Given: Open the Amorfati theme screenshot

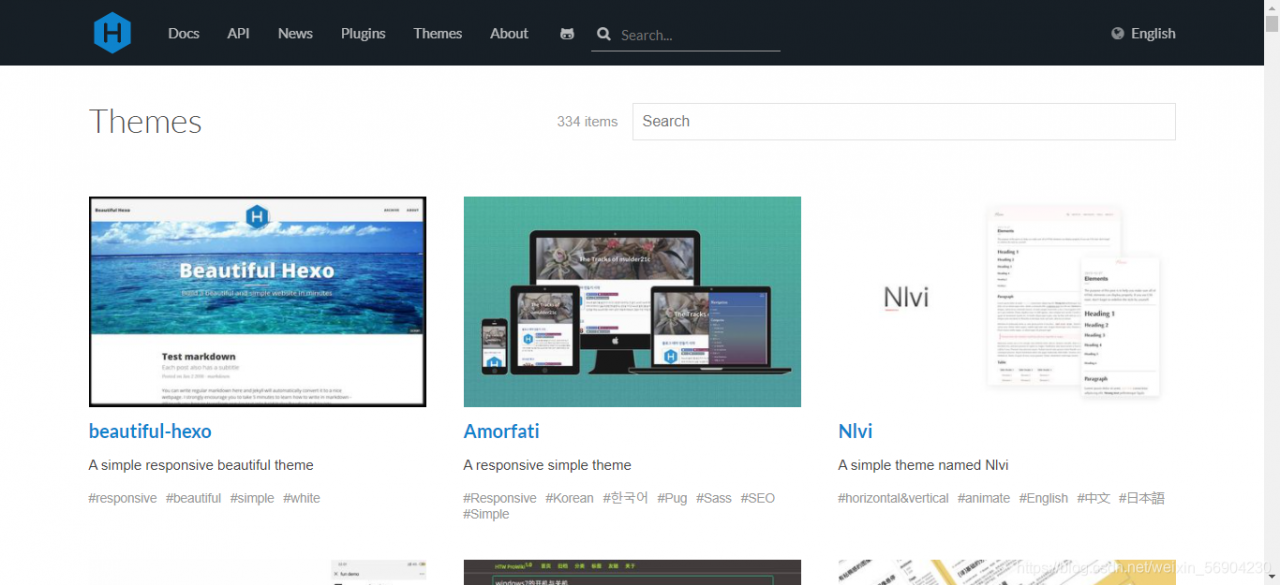Looking at the screenshot, I should pos(632,302).
